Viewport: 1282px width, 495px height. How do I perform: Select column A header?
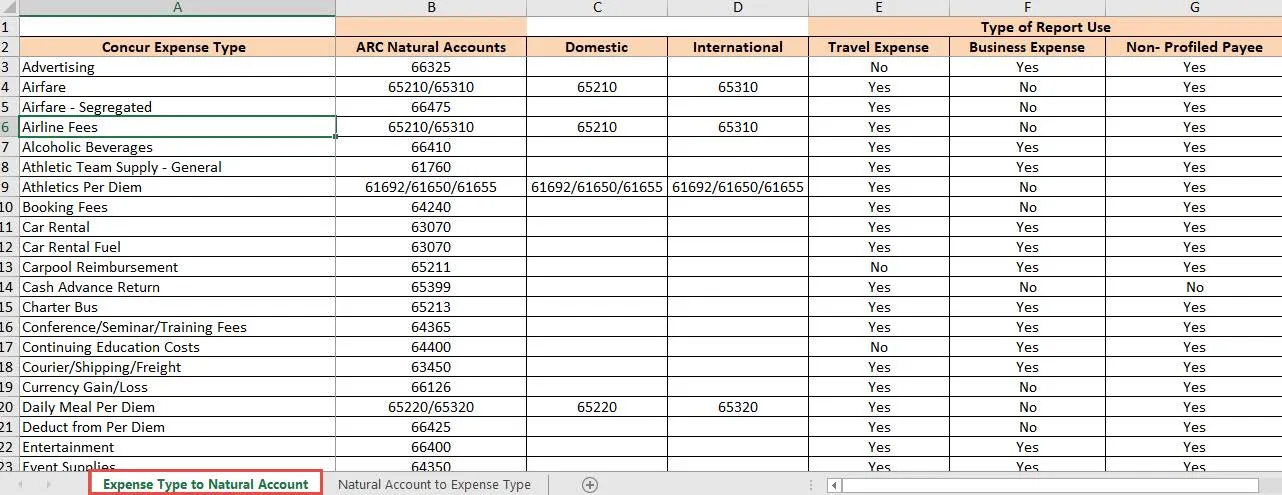(177, 8)
